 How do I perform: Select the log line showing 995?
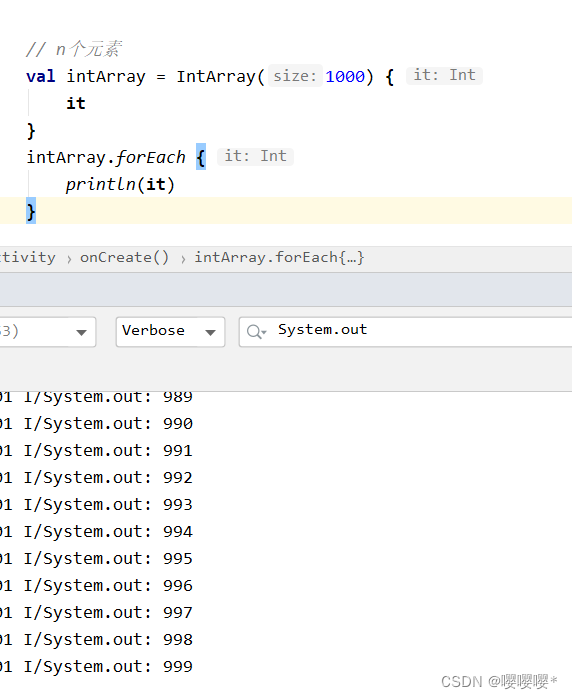coord(96,559)
